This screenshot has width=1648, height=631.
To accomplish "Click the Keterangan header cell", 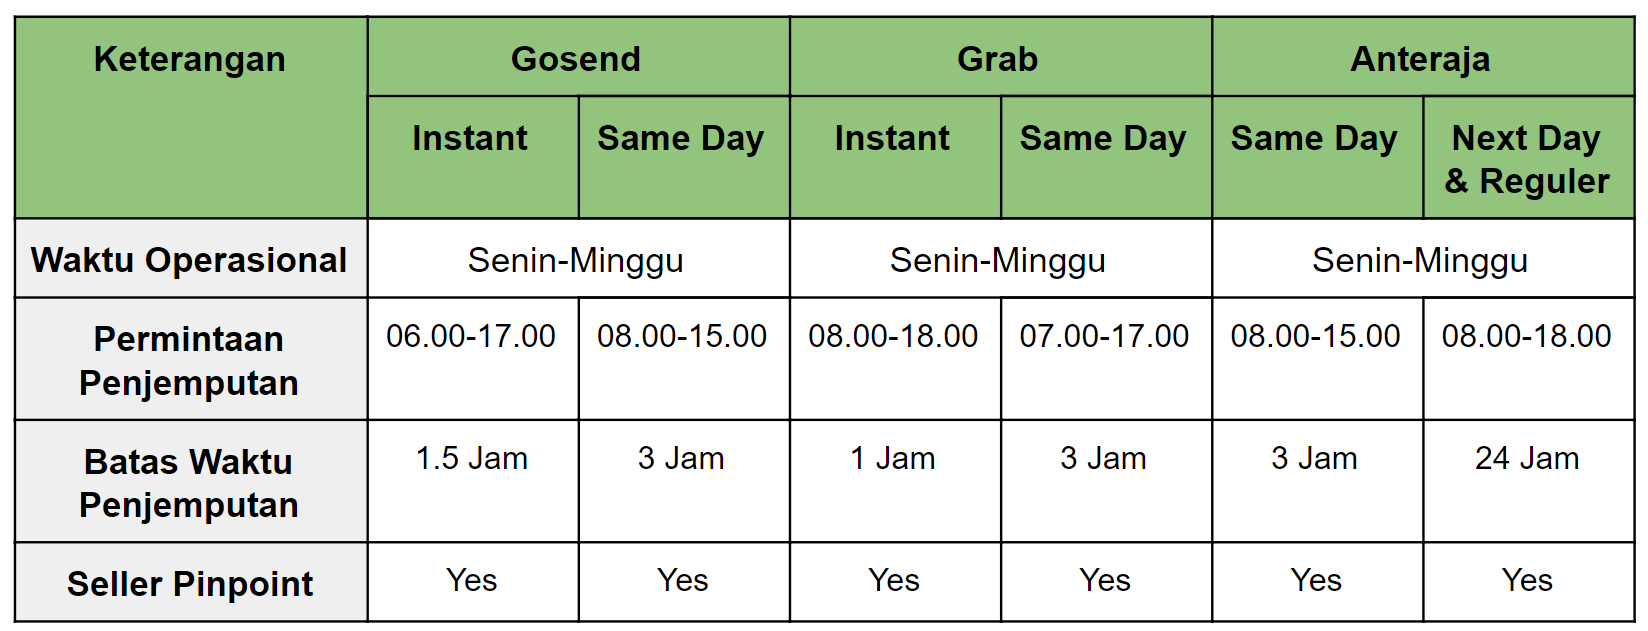I will (190, 117).
